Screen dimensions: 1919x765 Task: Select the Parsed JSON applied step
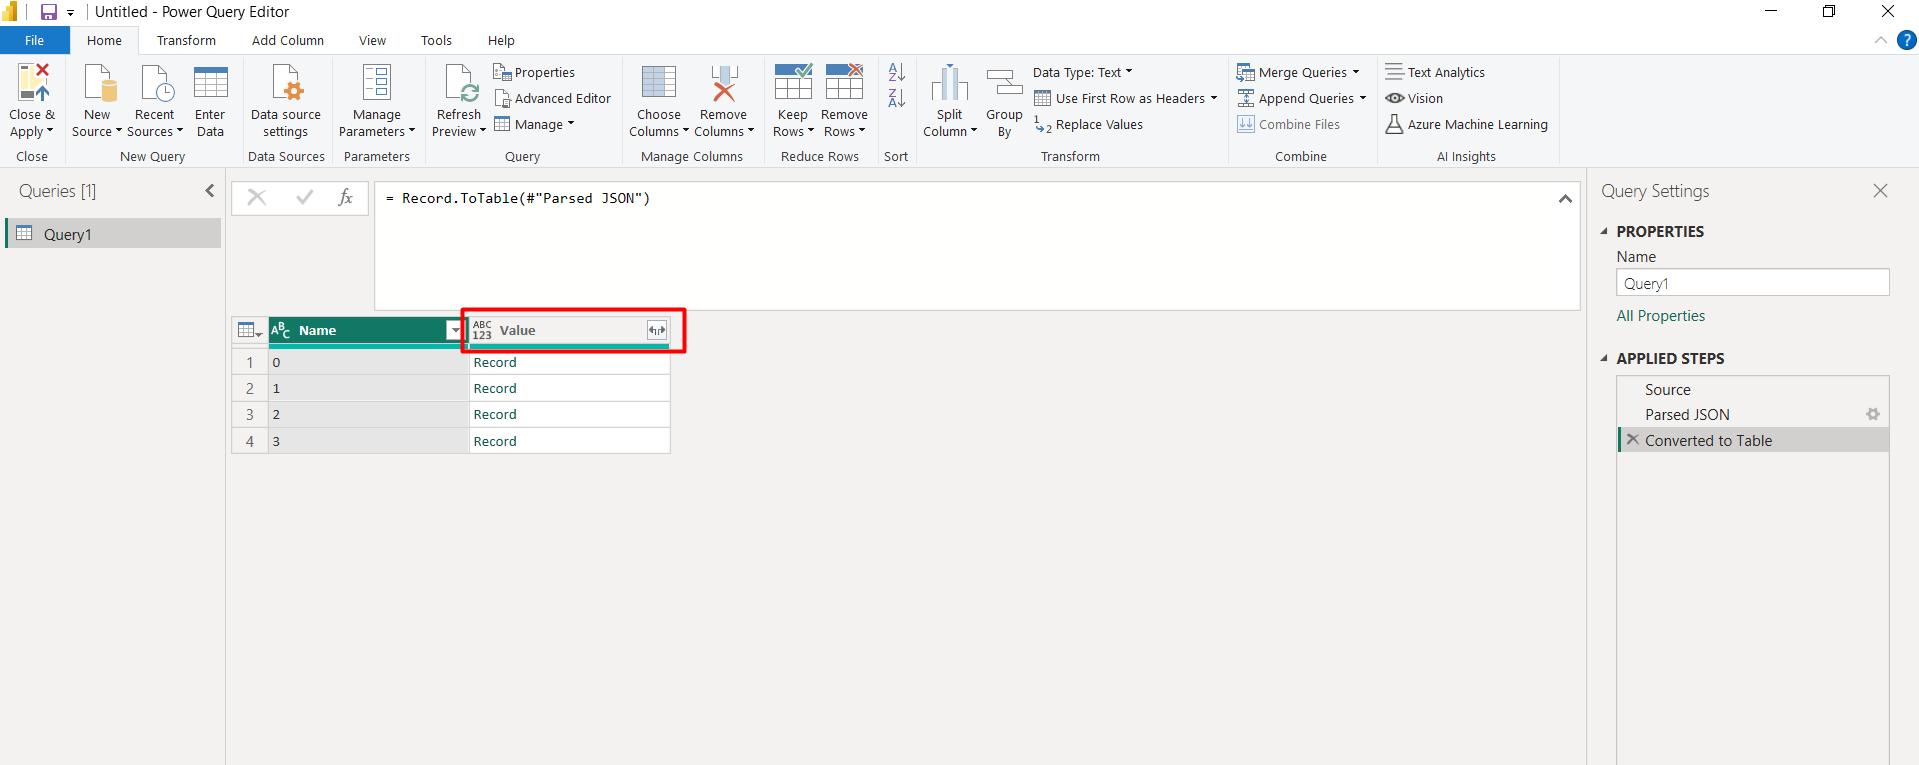[1686, 415]
